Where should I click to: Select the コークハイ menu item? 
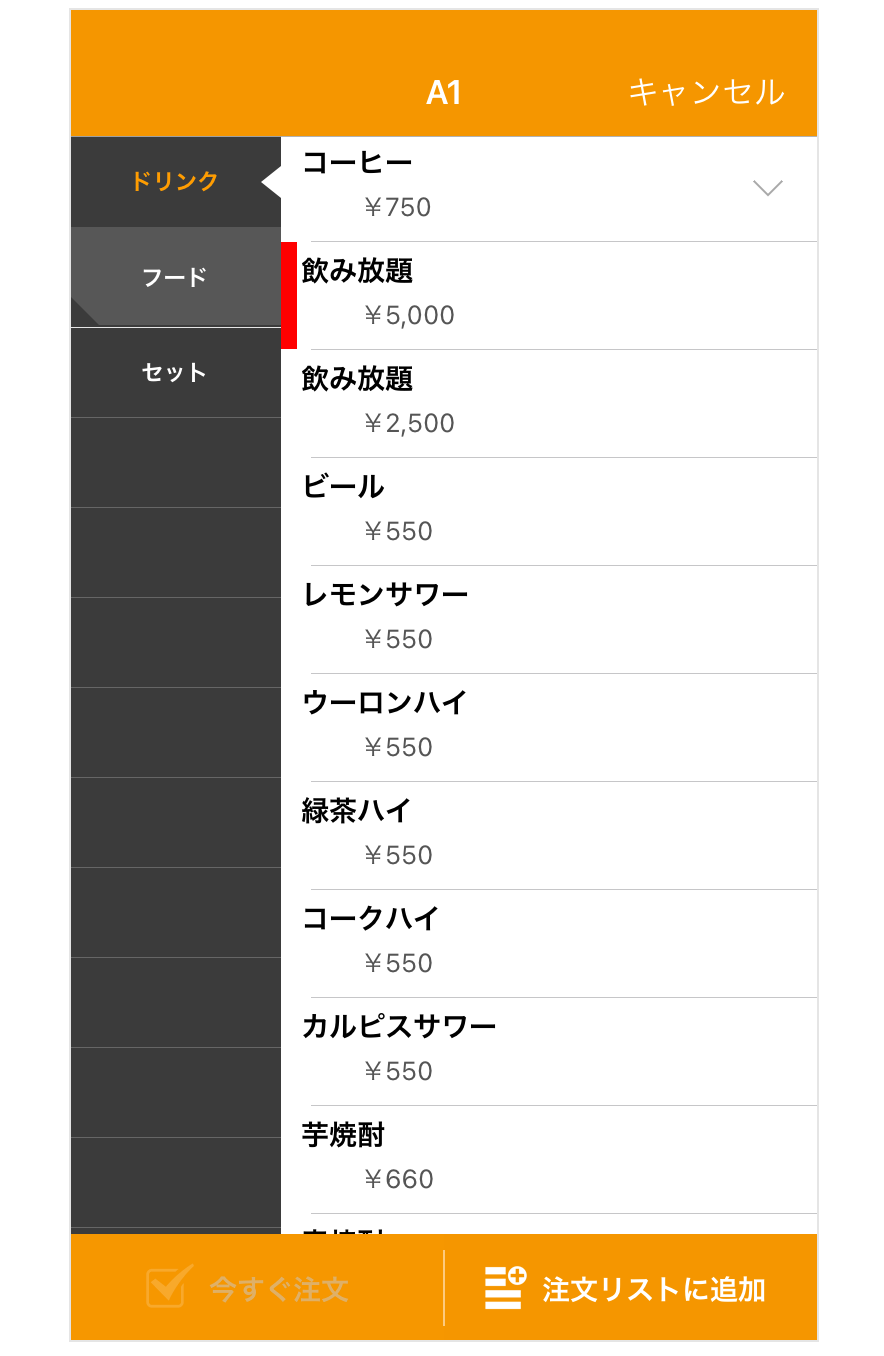(x=550, y=943)
